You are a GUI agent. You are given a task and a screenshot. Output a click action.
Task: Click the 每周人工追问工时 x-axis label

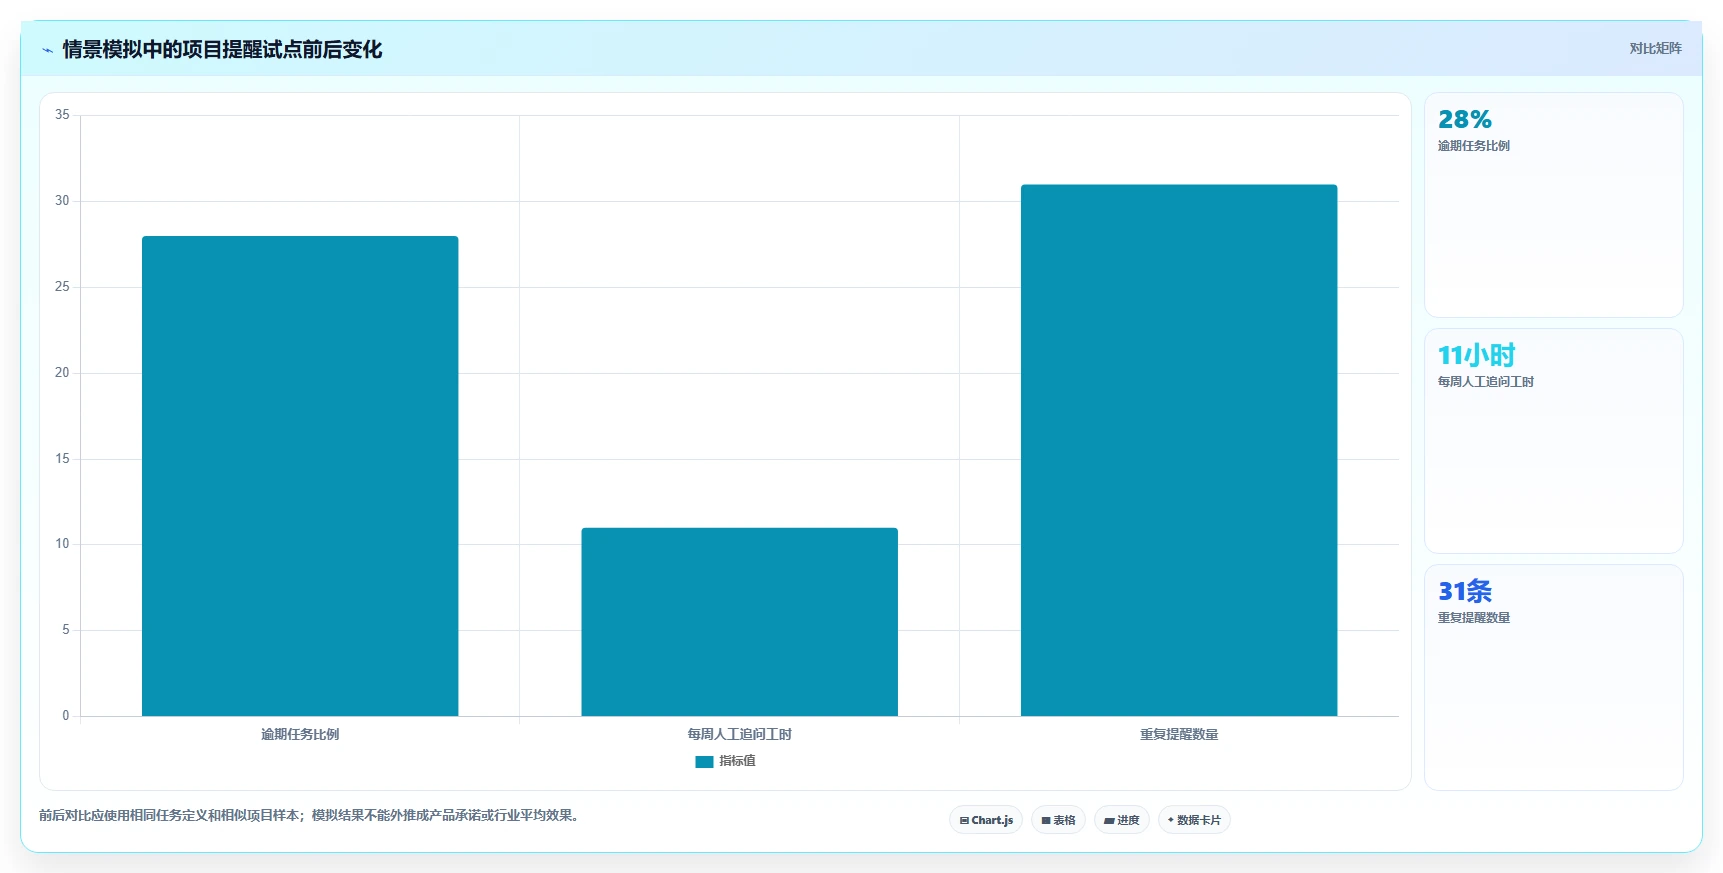click(739, 734)
